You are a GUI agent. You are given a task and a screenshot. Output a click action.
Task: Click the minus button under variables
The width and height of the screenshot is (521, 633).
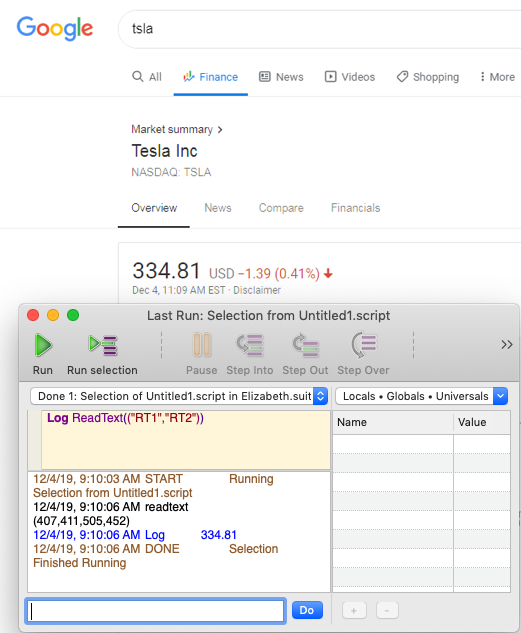point(387,610)
